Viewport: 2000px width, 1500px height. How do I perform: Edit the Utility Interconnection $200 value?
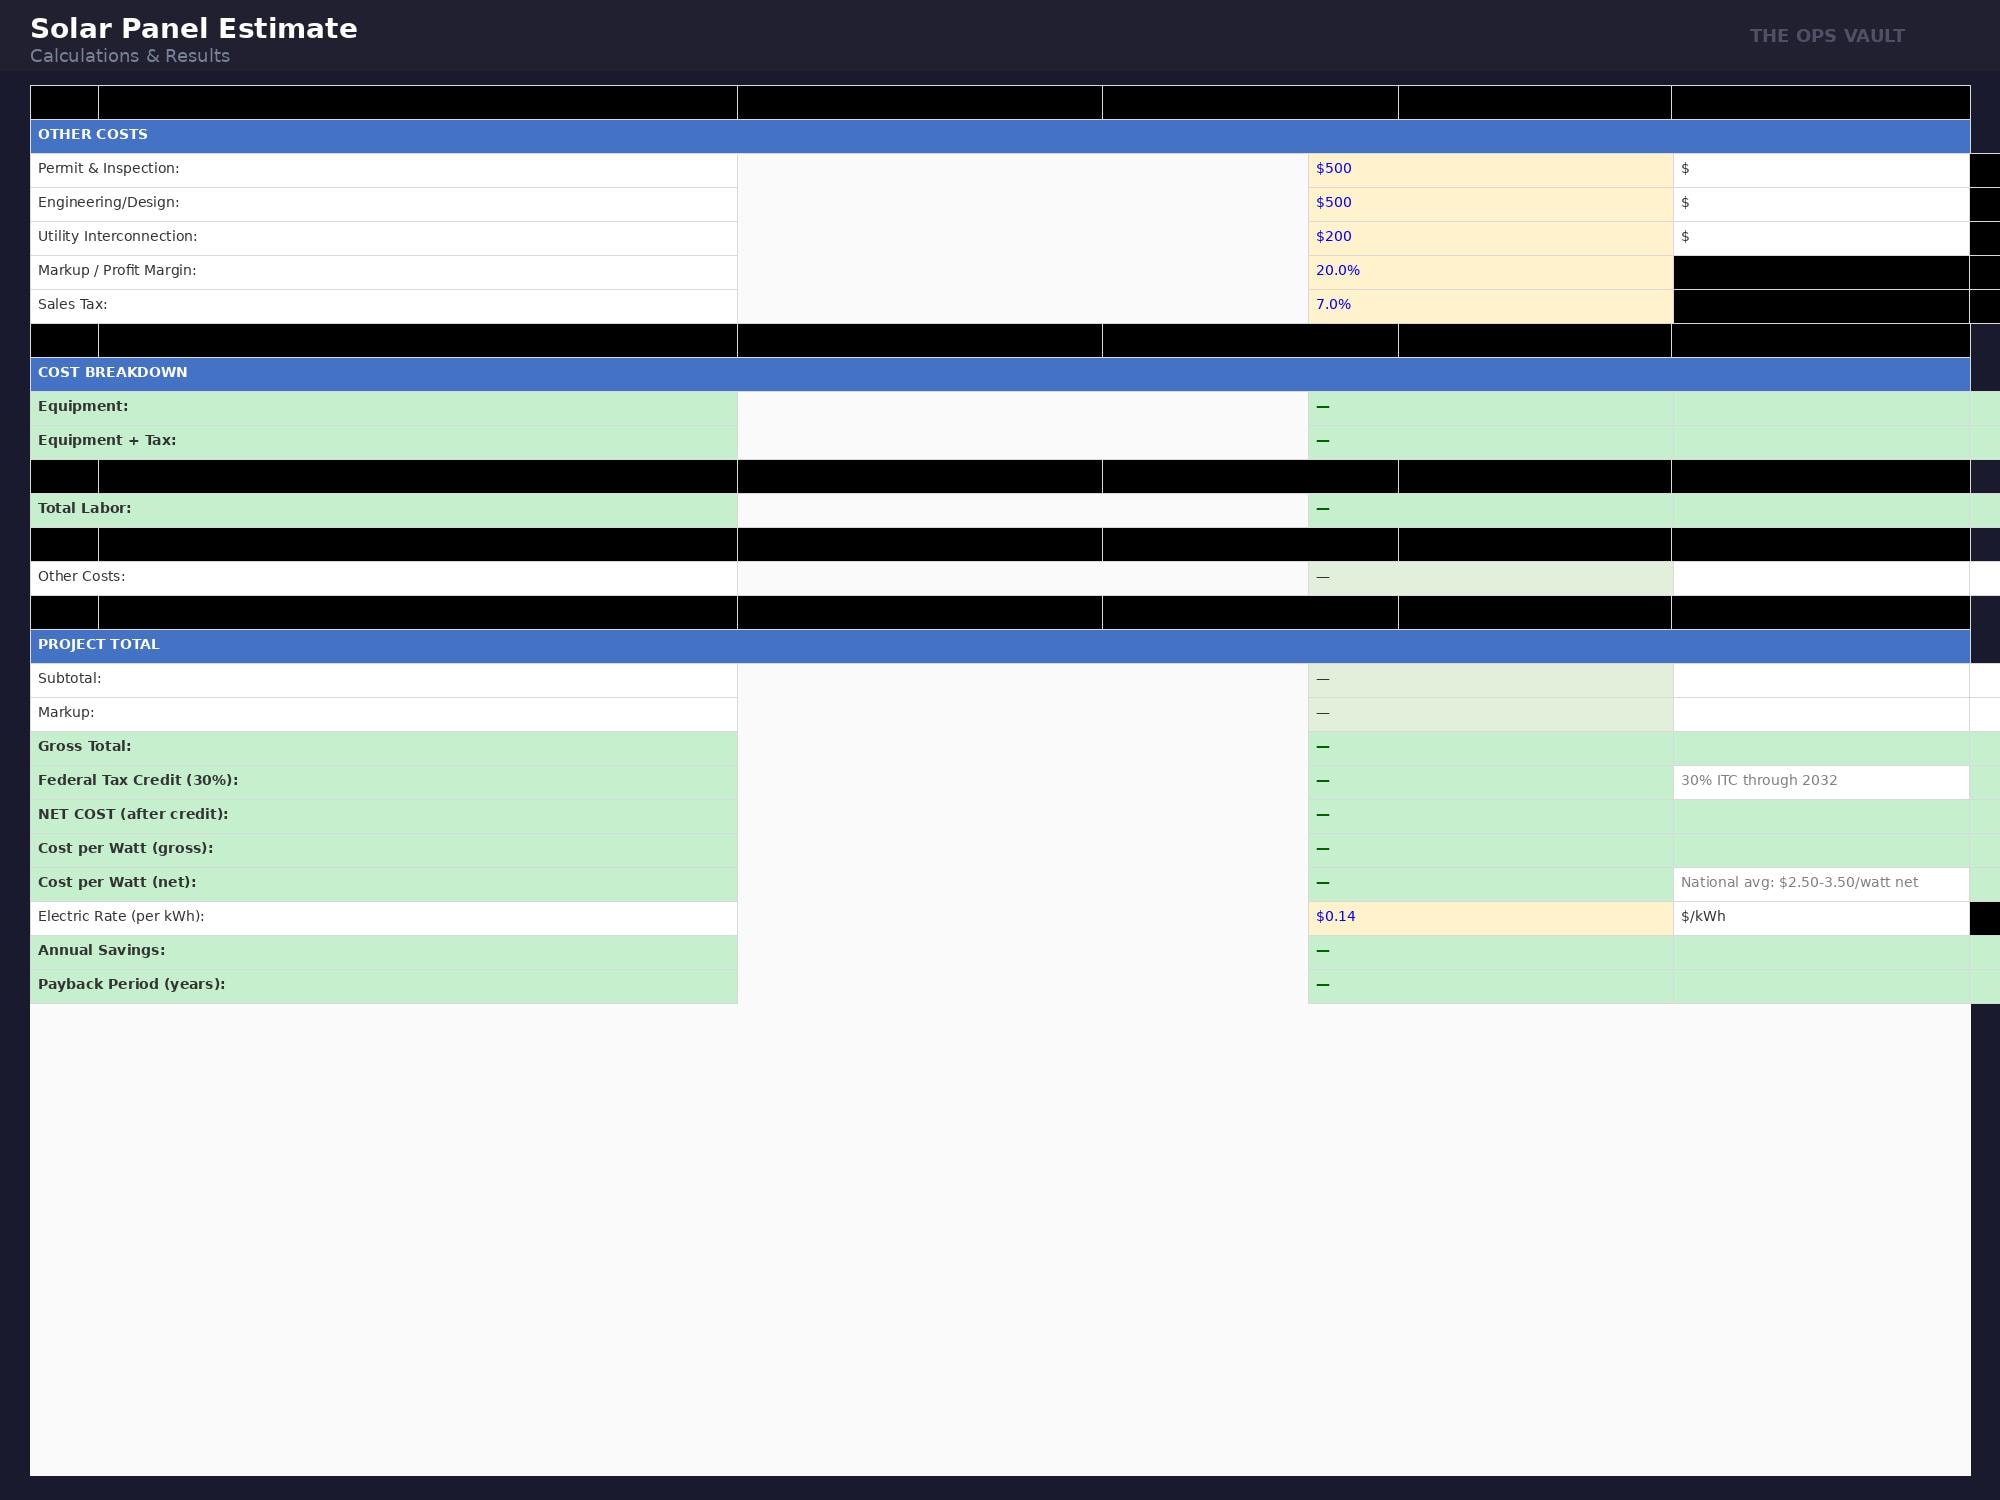pyautogui.click(x=1490, y=238)
